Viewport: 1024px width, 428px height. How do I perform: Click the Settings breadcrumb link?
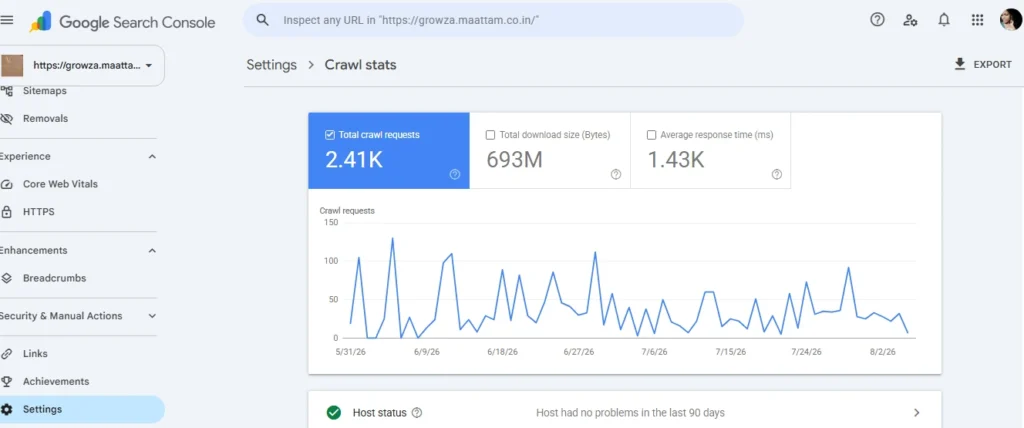point(272,65)
